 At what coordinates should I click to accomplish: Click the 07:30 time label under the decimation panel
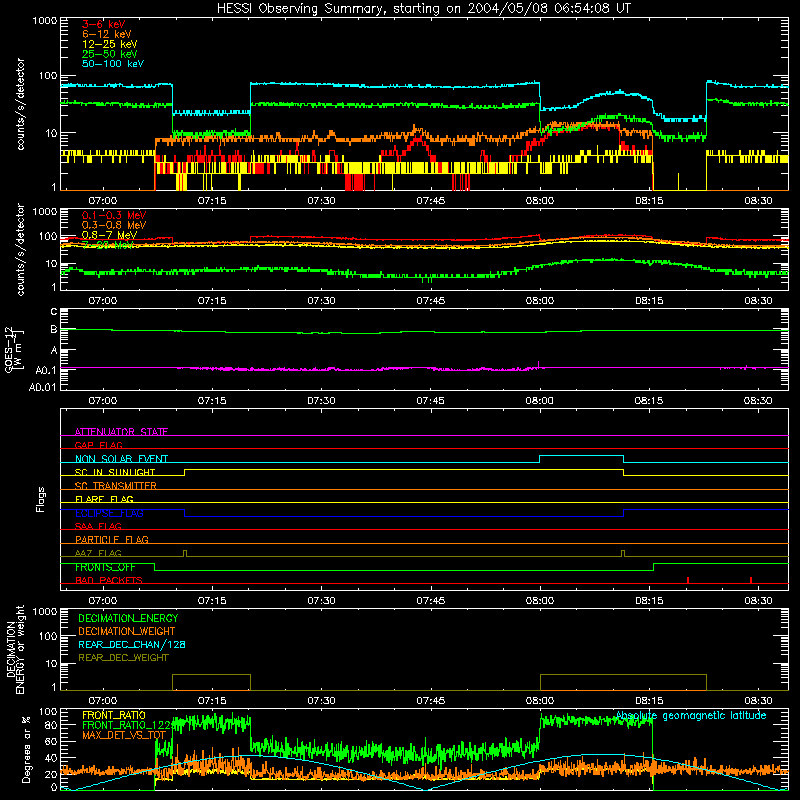(321, 701)
